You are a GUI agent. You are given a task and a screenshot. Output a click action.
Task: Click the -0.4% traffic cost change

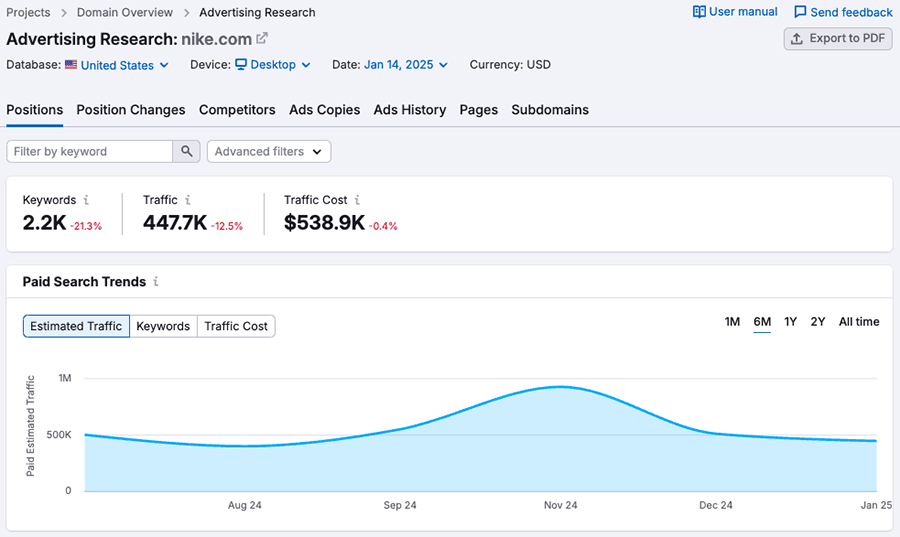pyautogui.click(x=383, y=226)
